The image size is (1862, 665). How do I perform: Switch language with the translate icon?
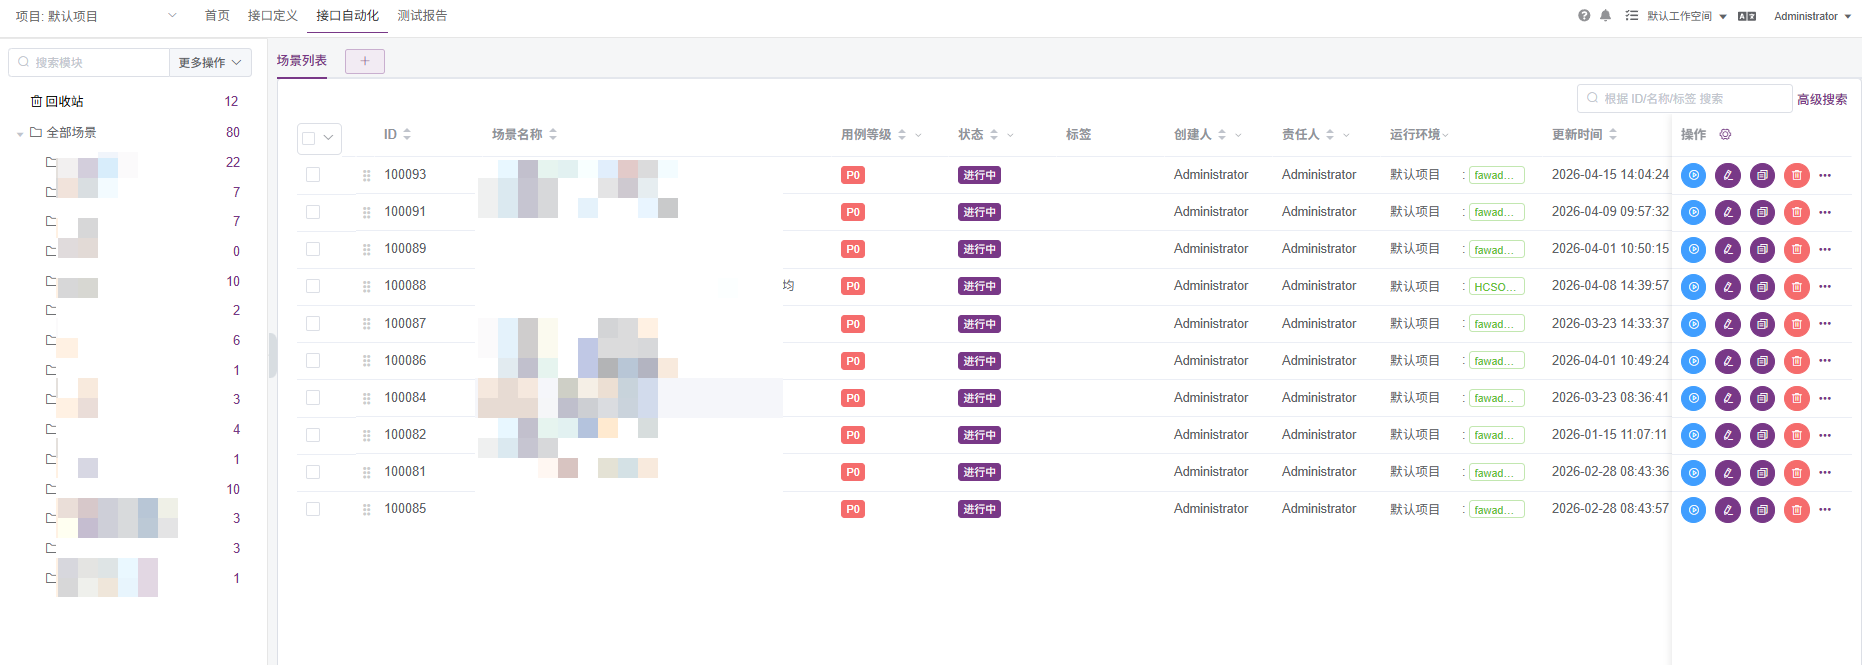[1747, 16]
